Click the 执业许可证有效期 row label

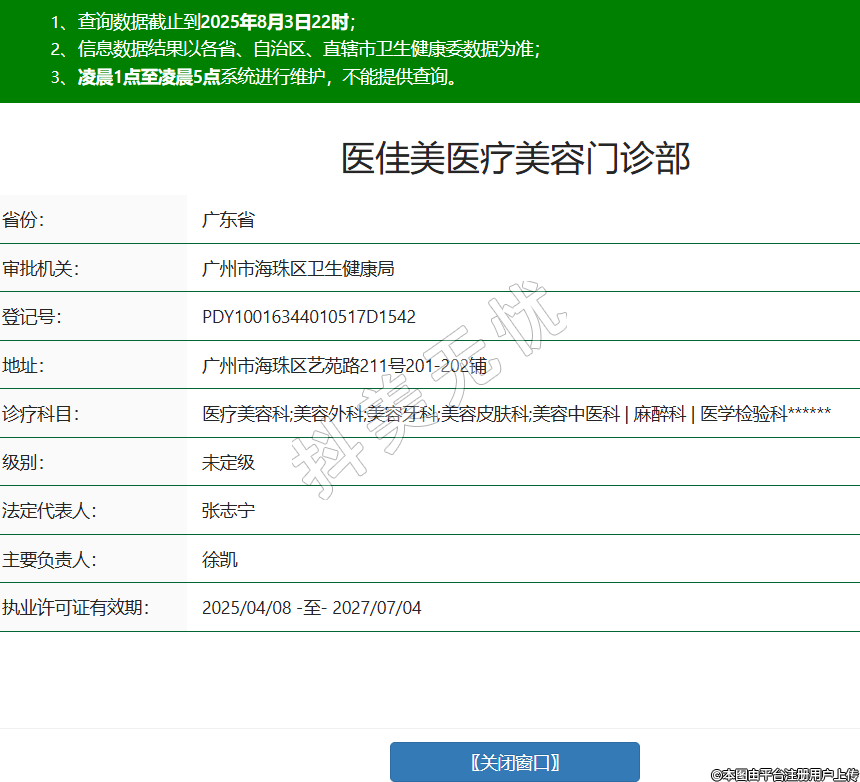(x=75, y=608)
